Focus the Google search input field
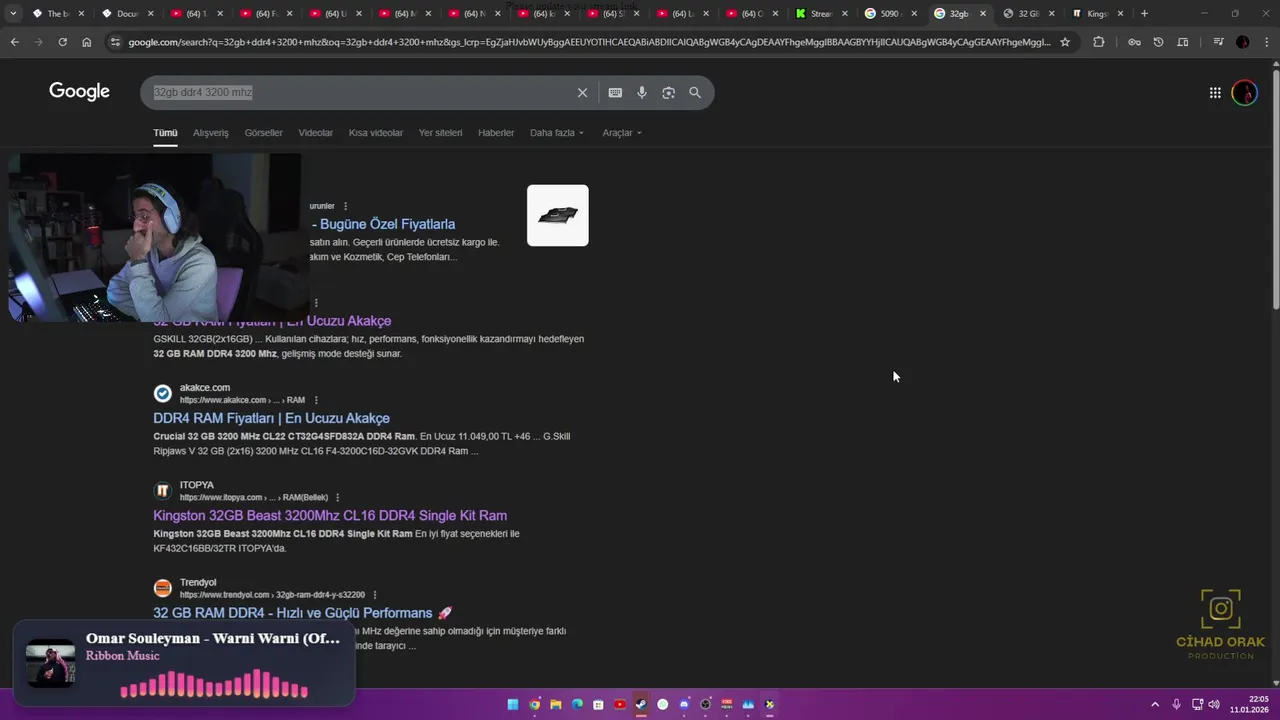Screen dimensions: 1280x720 point(360,92)
